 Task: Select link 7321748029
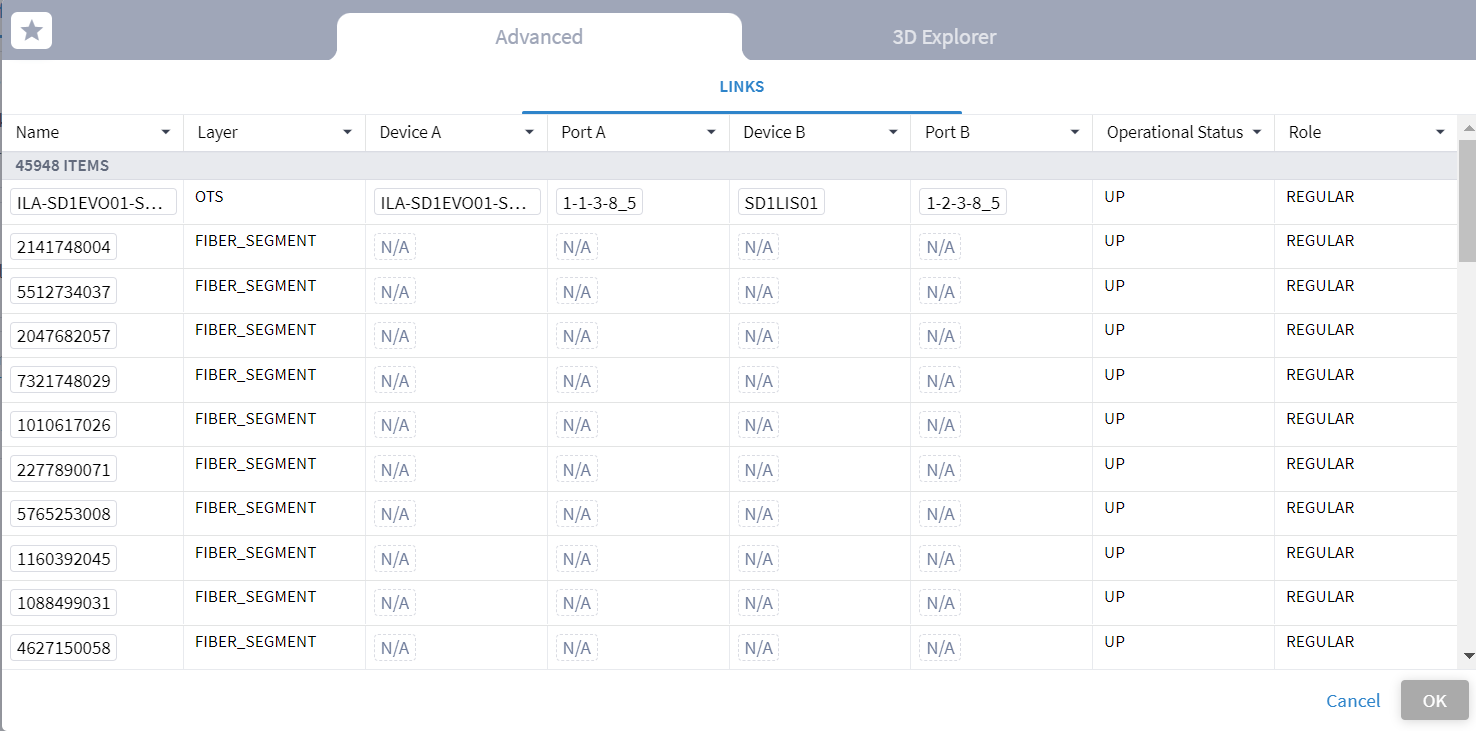[x=63, y=381]
